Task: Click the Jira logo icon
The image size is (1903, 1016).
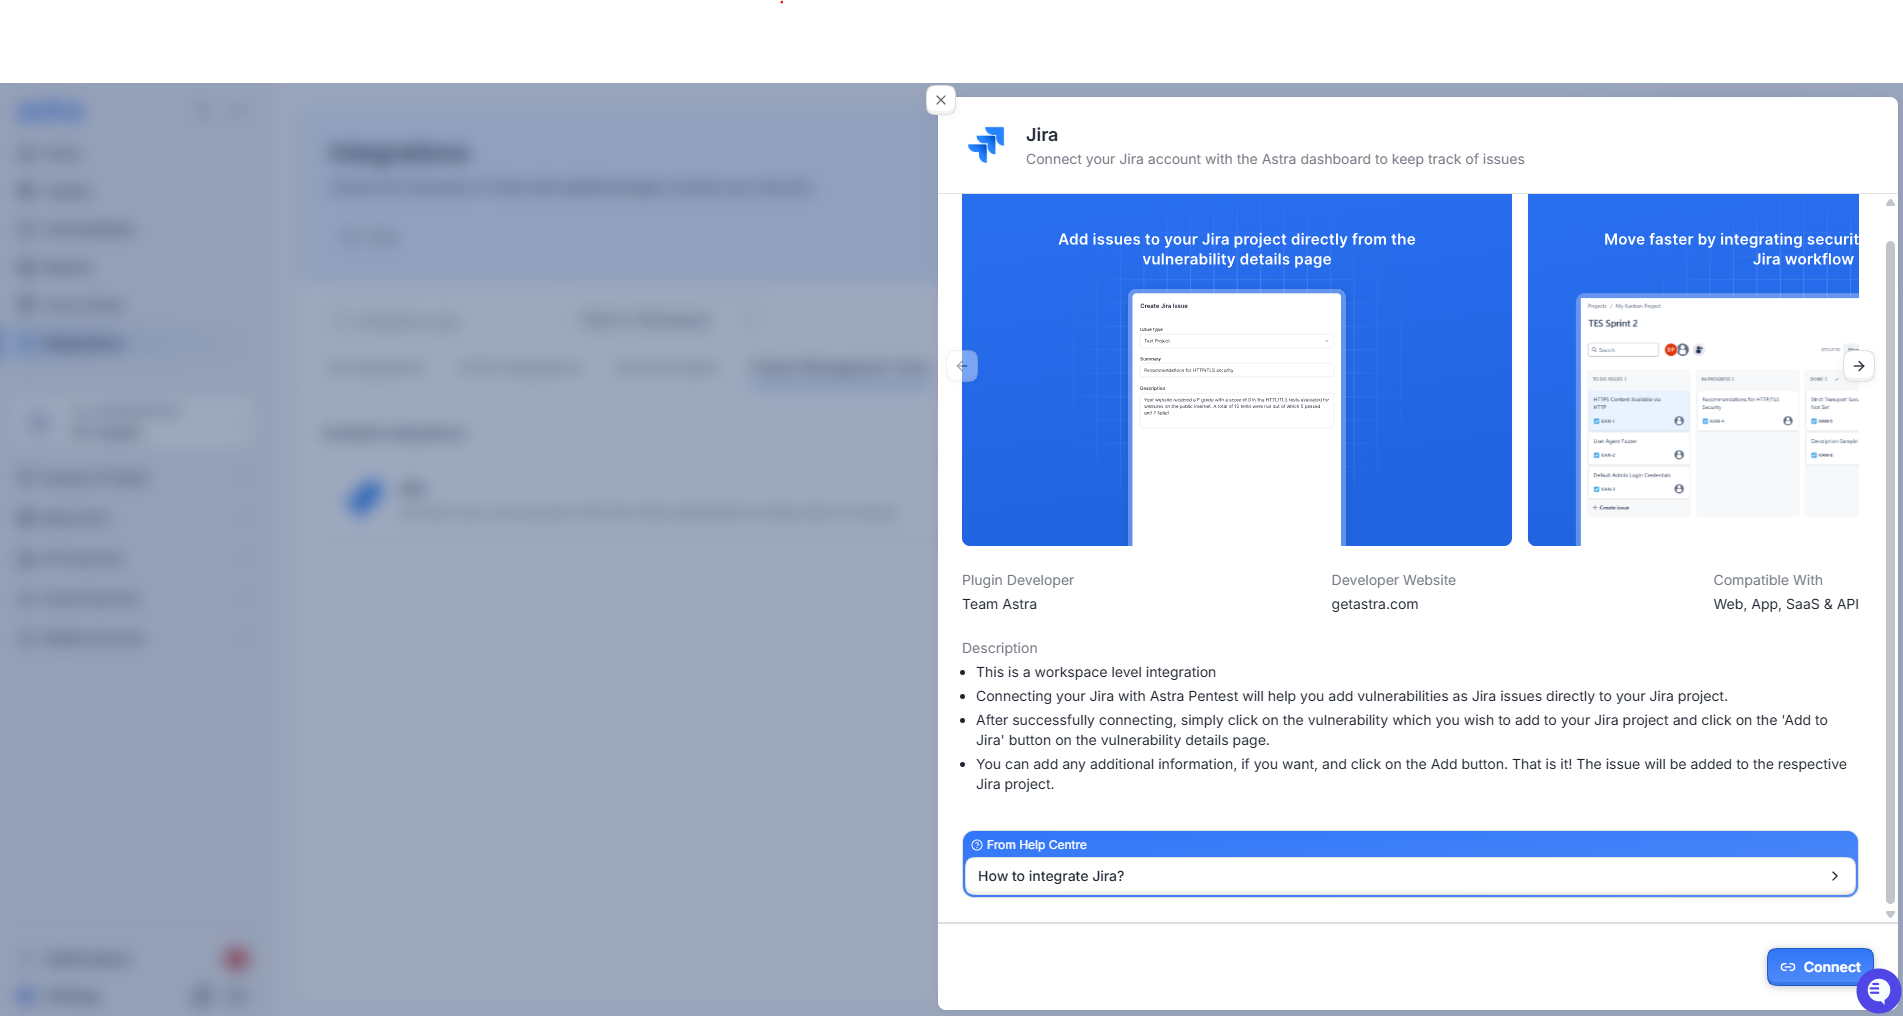Action: pos(986,145)
